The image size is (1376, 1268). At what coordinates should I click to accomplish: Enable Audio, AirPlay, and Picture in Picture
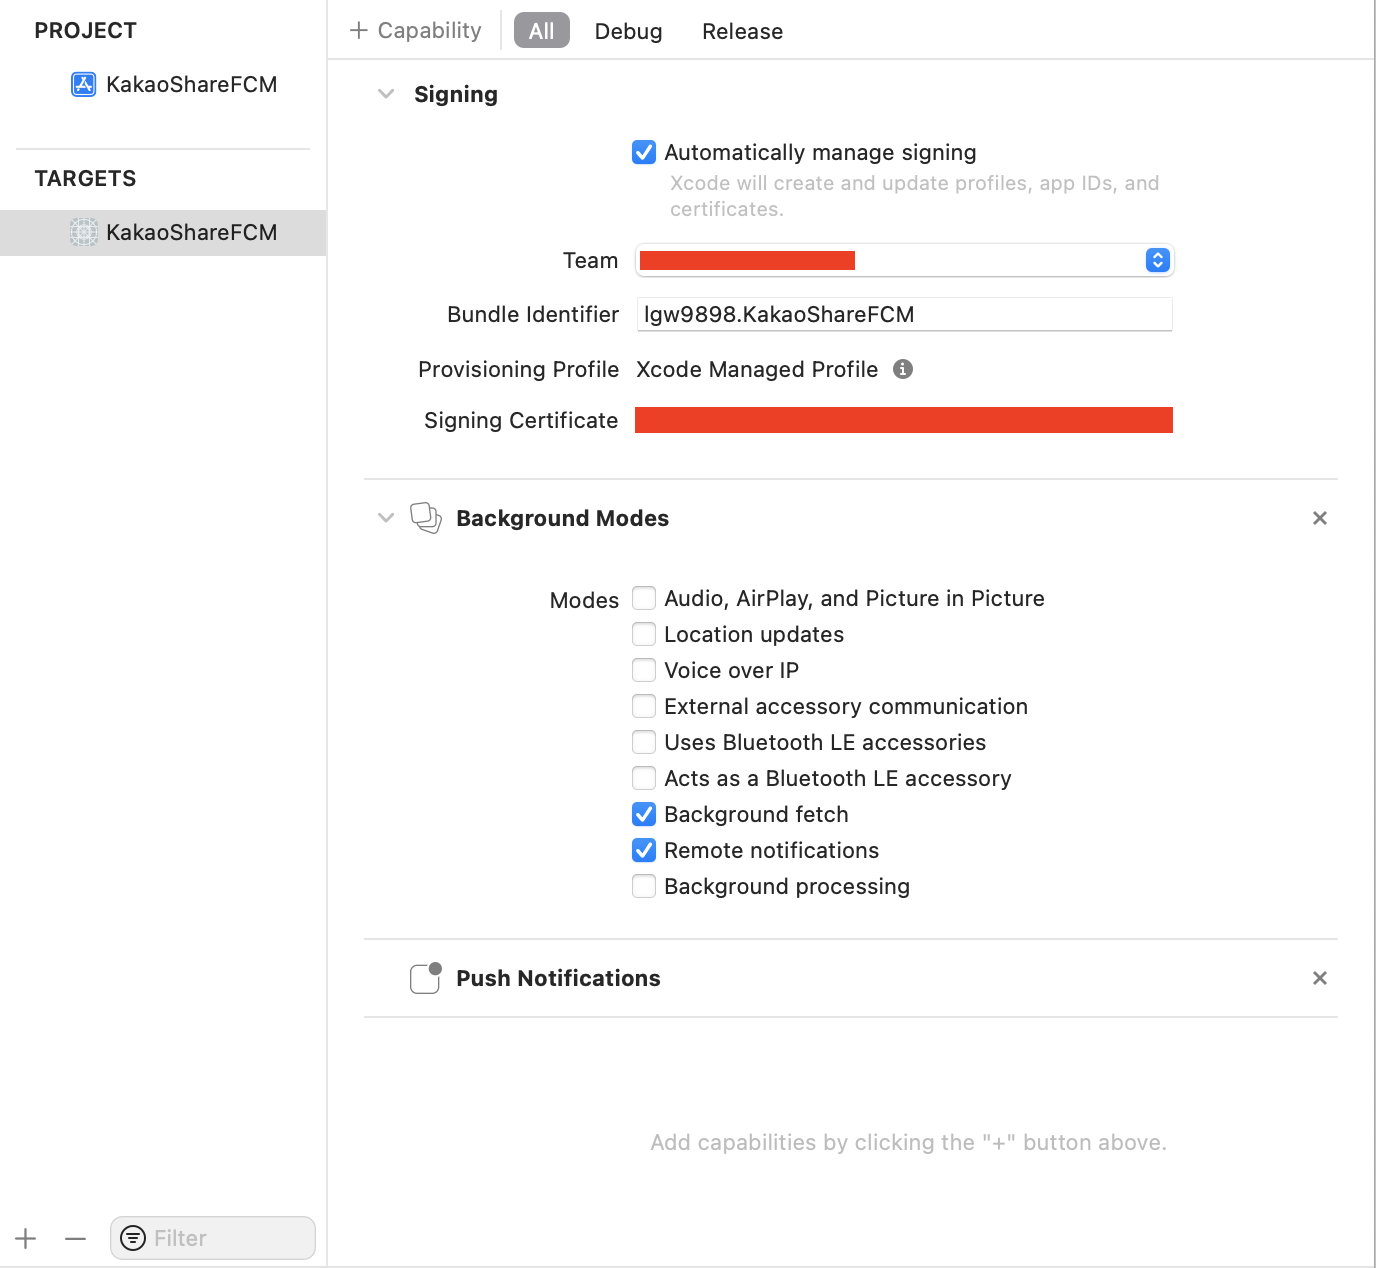tap(644, 598)
